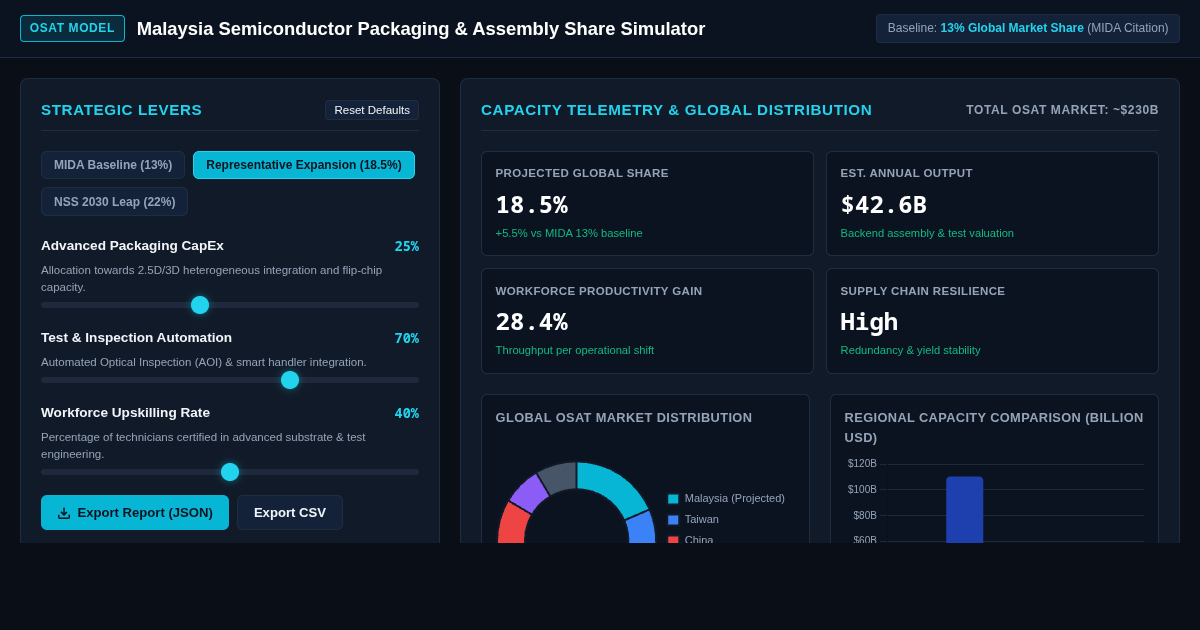Click the 70% automation value
Image resolution: width=1200 pixels, height=630 pixels.
tap(406, 338)
